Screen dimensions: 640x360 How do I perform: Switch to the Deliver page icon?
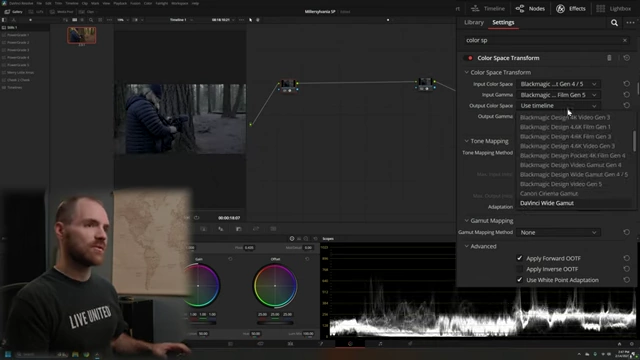coord(410,344)
